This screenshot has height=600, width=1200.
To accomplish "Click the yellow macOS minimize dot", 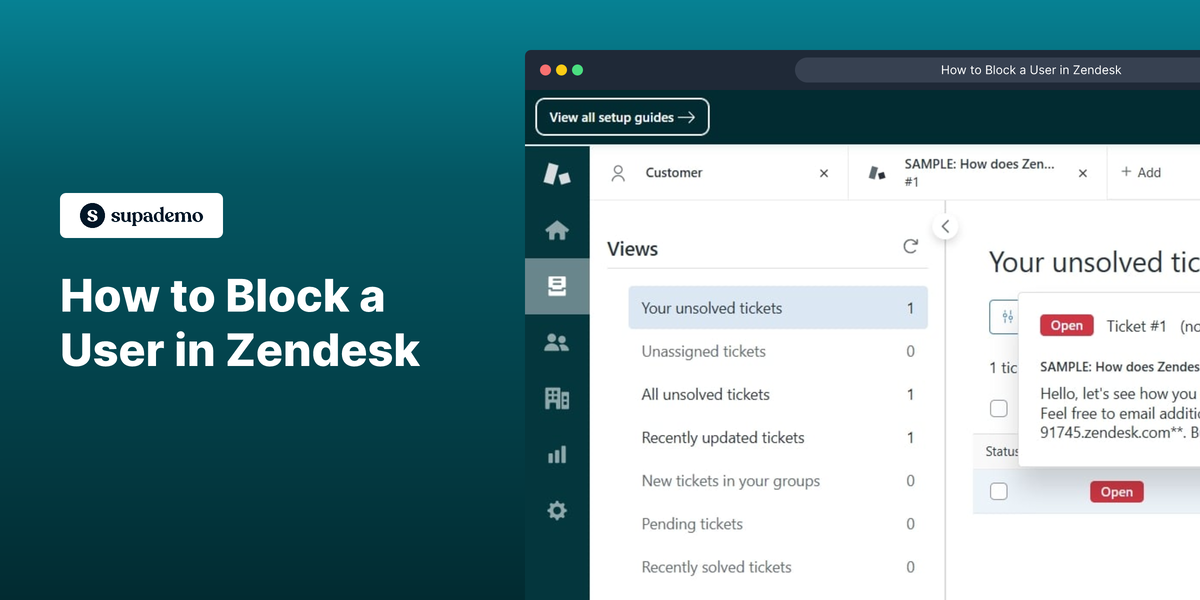I will coord(562,70).
